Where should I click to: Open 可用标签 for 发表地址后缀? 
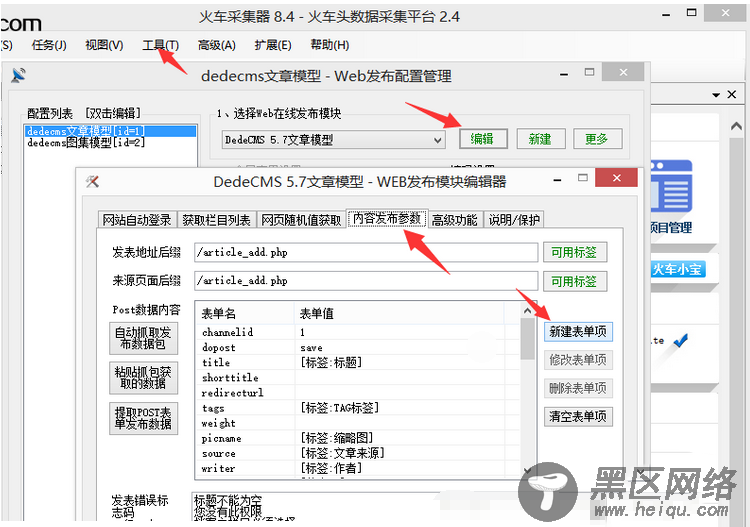[575, 252]
